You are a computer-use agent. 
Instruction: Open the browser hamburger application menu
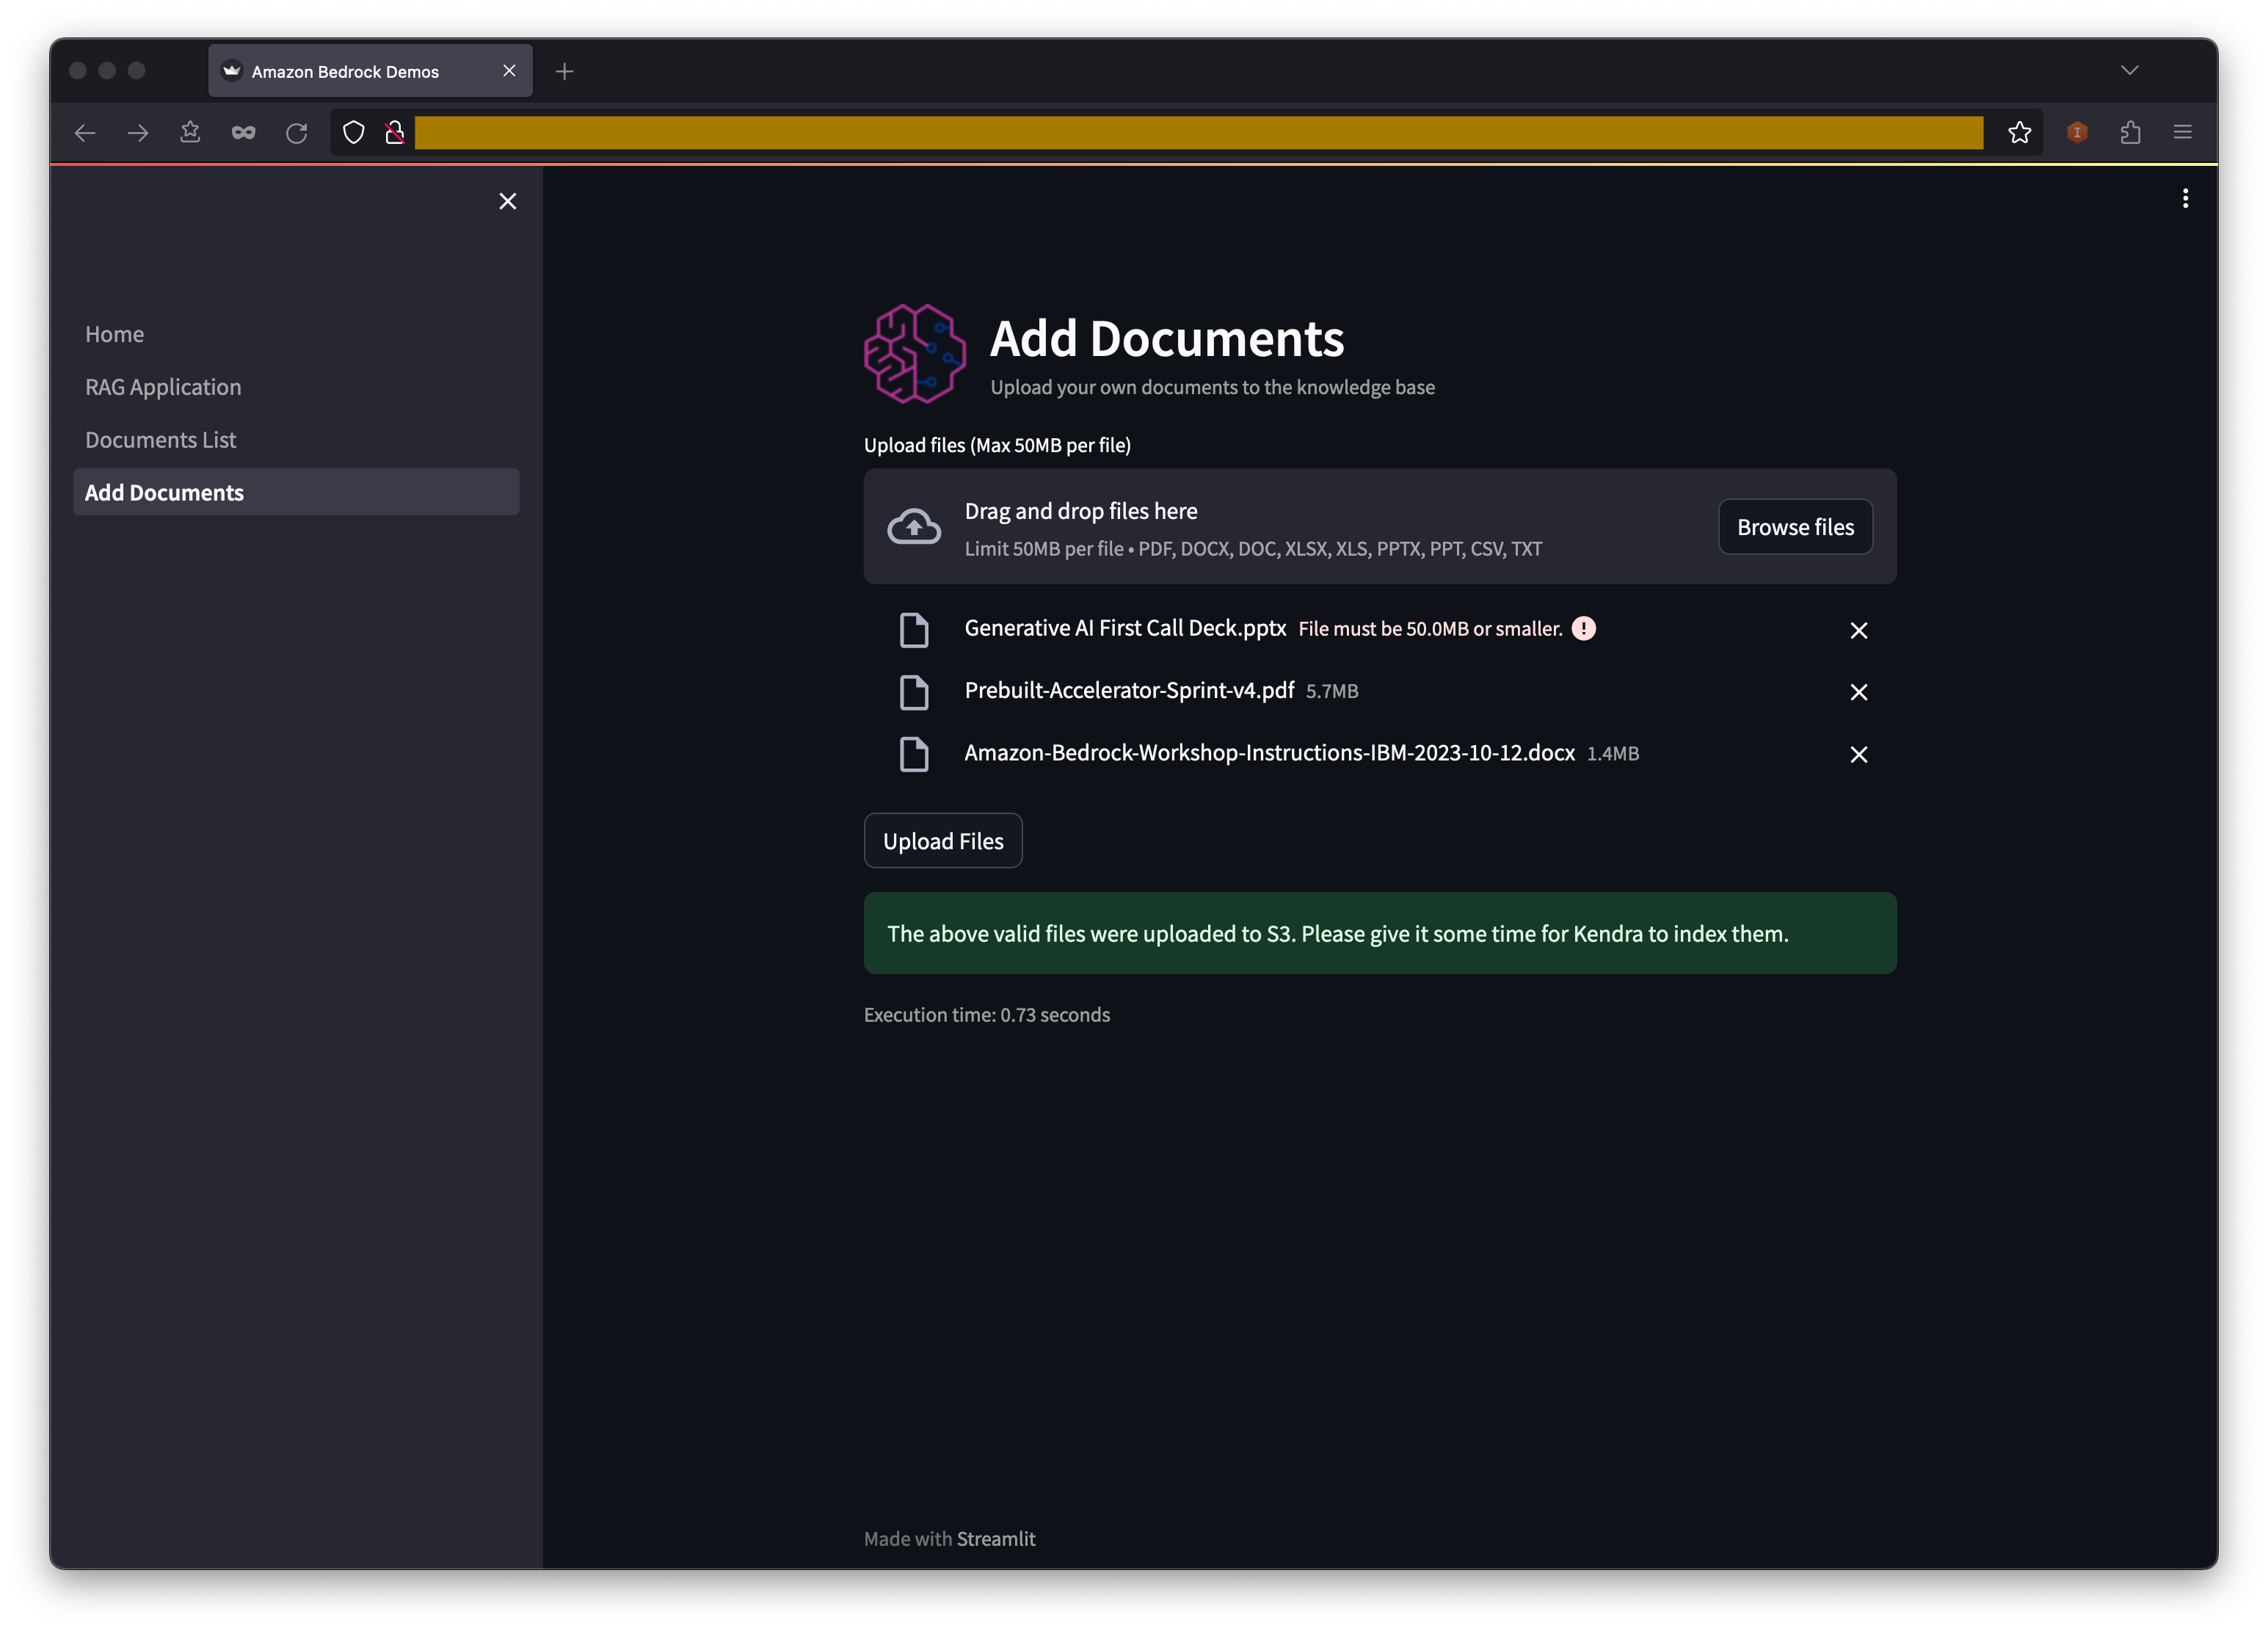(2183, 132)
